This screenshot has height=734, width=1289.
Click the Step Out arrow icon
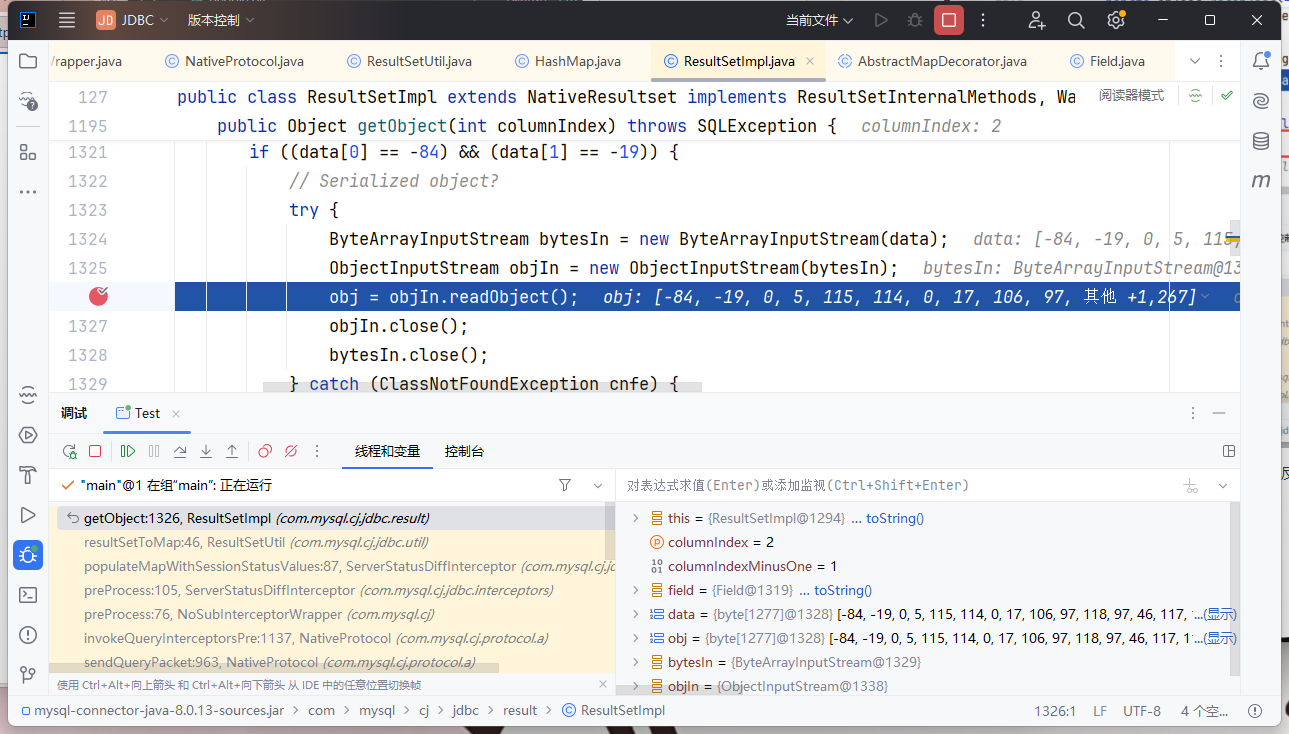(x=232, y=452)
